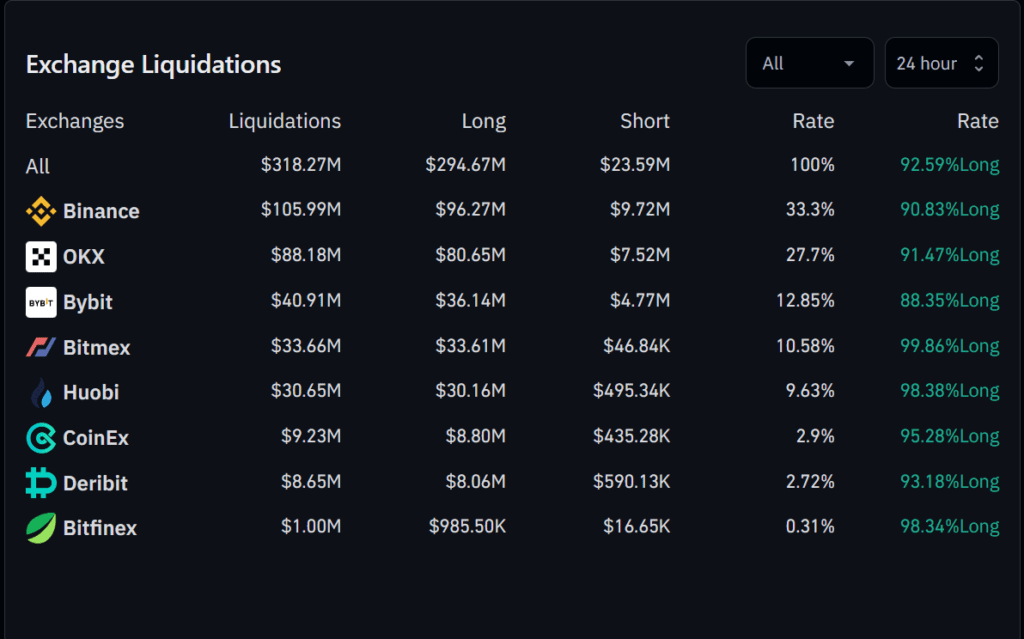
Task: Click the 92.59%Long rate value
Action: click(x=950, y=165)
